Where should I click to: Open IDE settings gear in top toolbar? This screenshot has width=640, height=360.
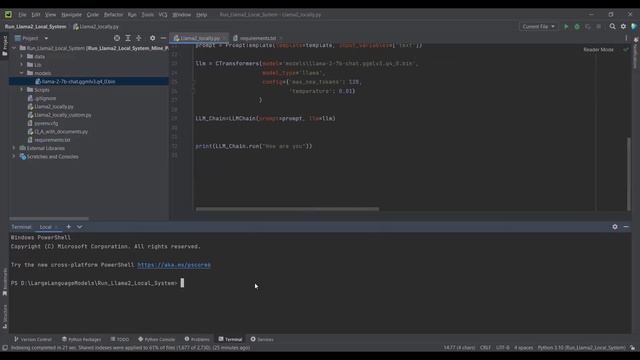coord(623,27)
